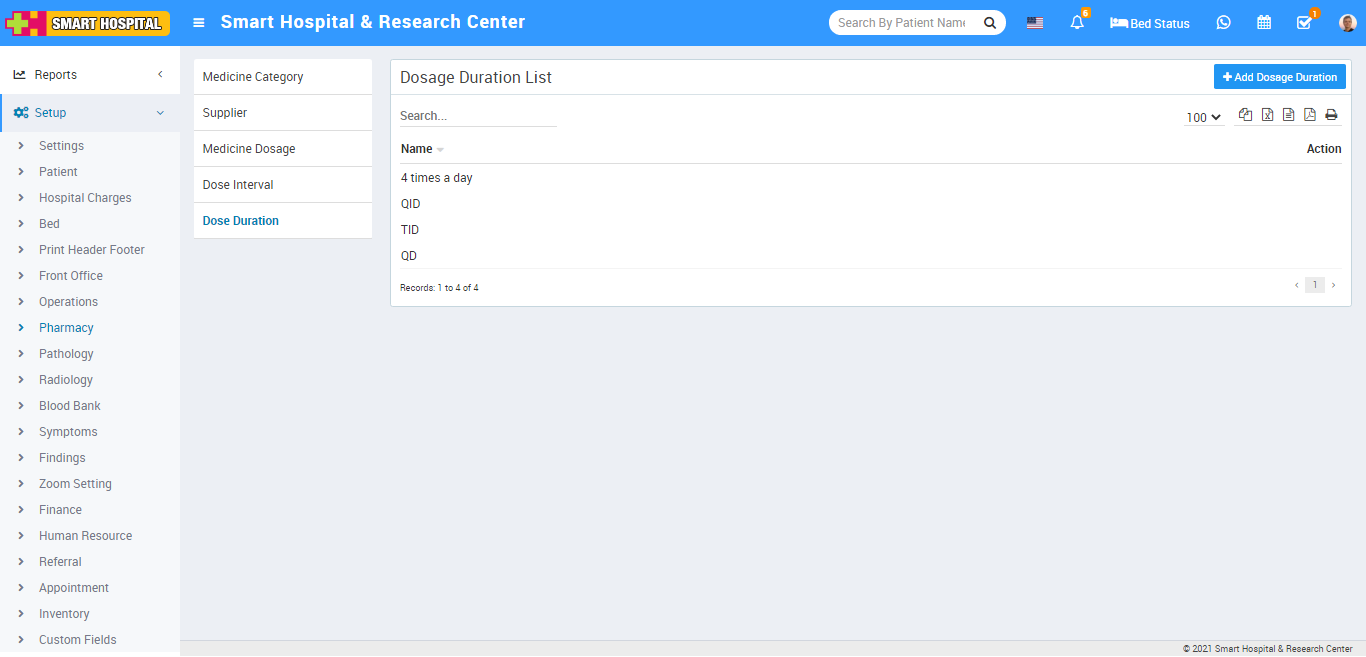Expand the Reports sidebar menu

90,75
